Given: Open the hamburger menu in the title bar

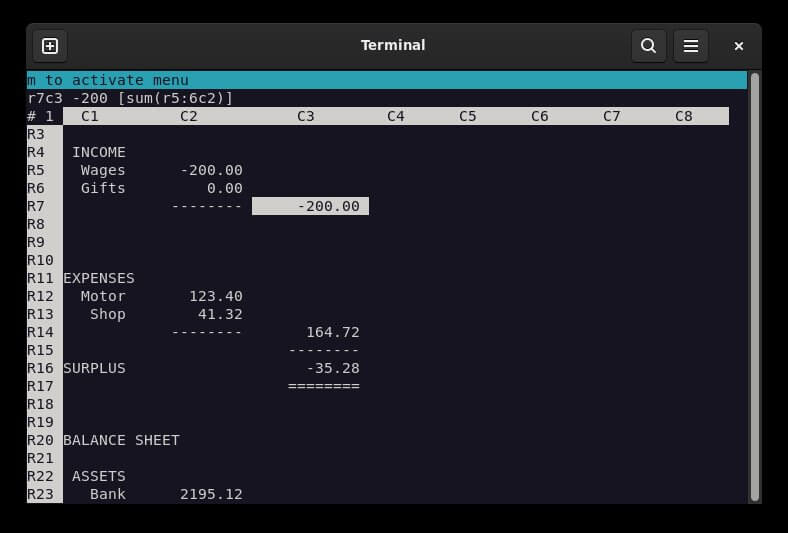Looking at the screenshot, I should (690, 46).
